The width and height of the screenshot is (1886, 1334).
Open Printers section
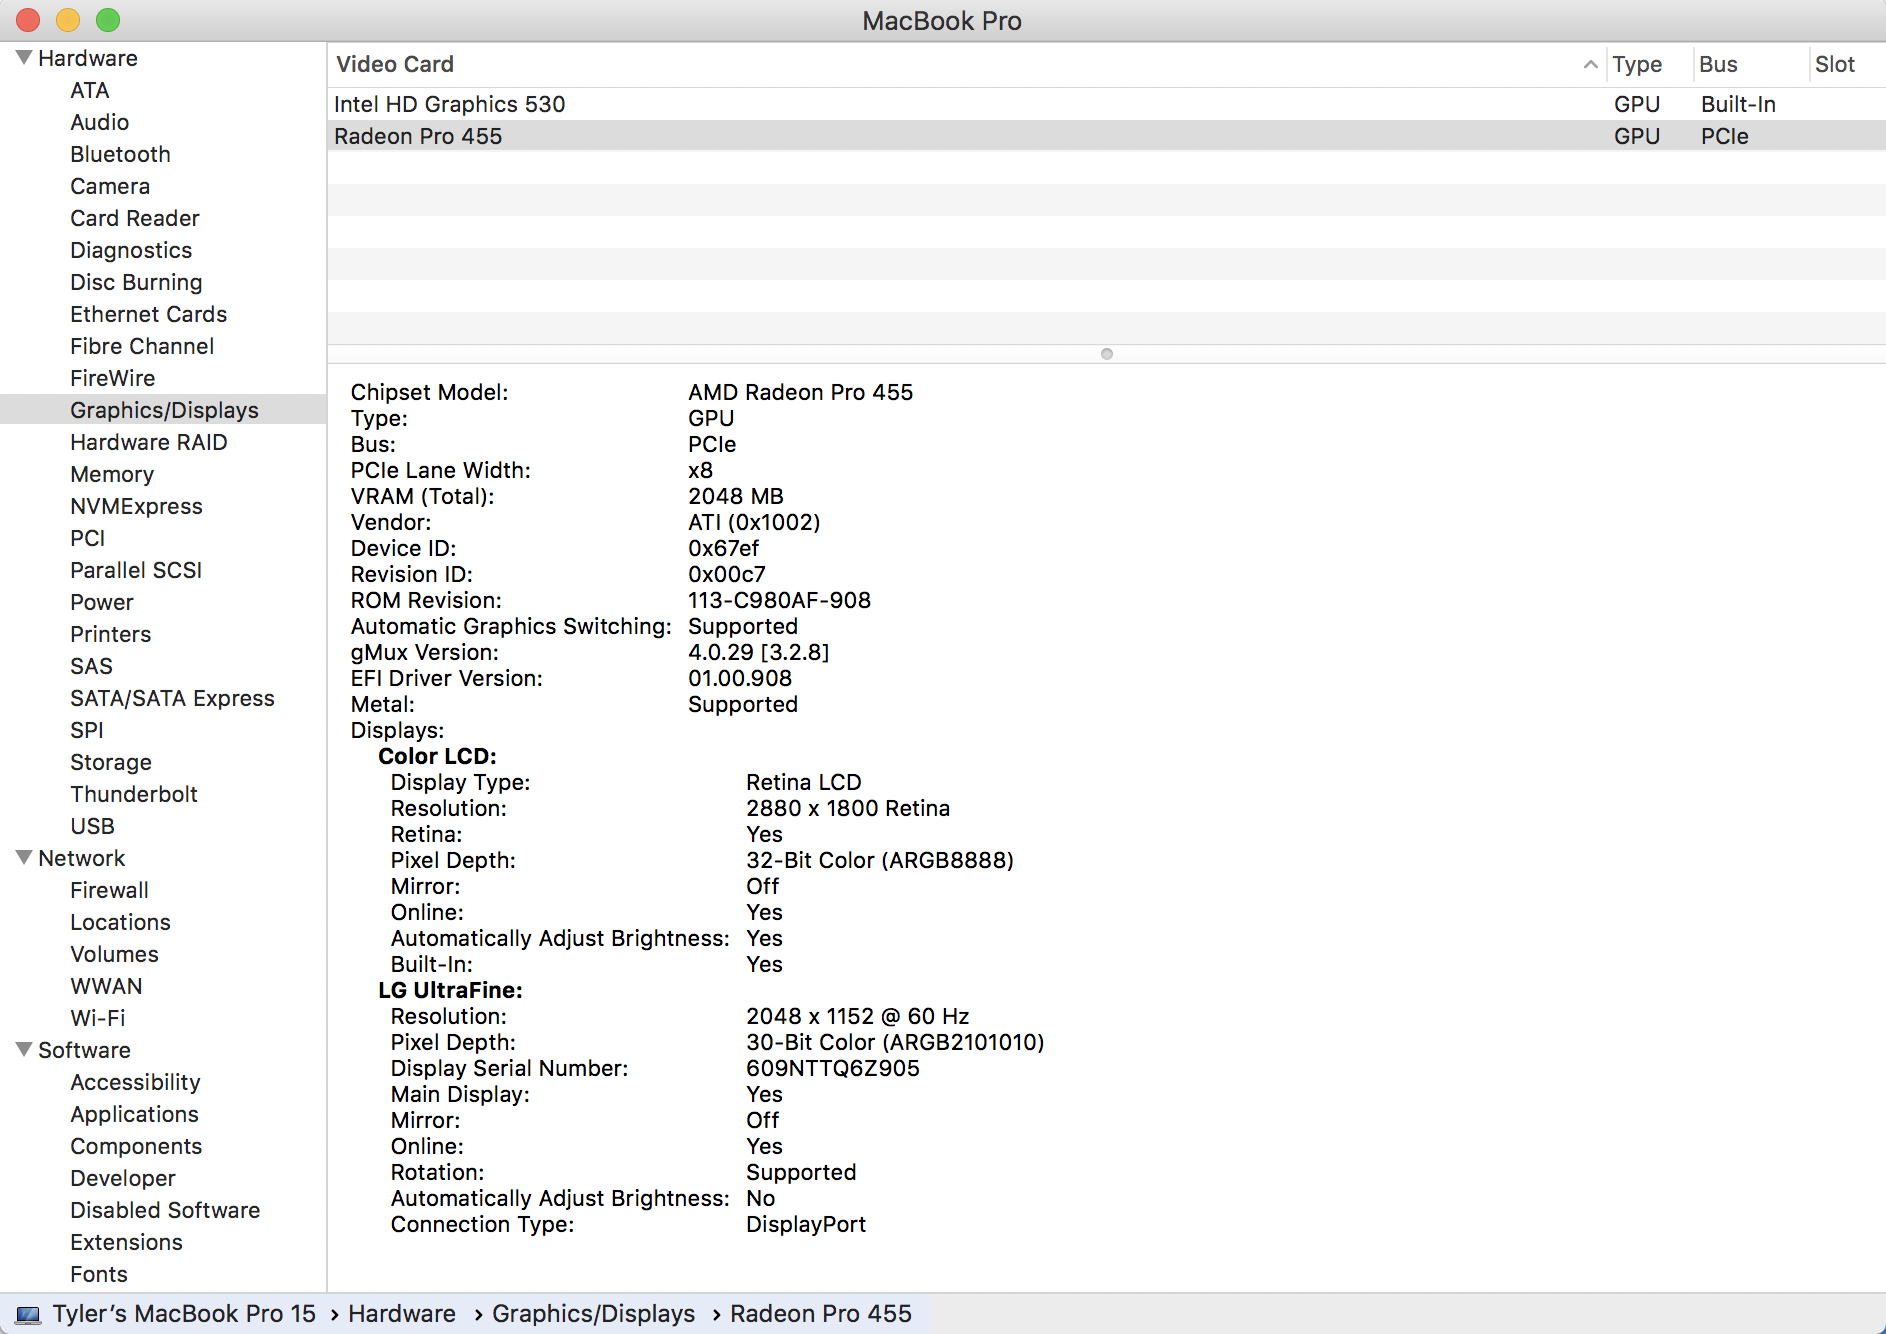(111, 634)
